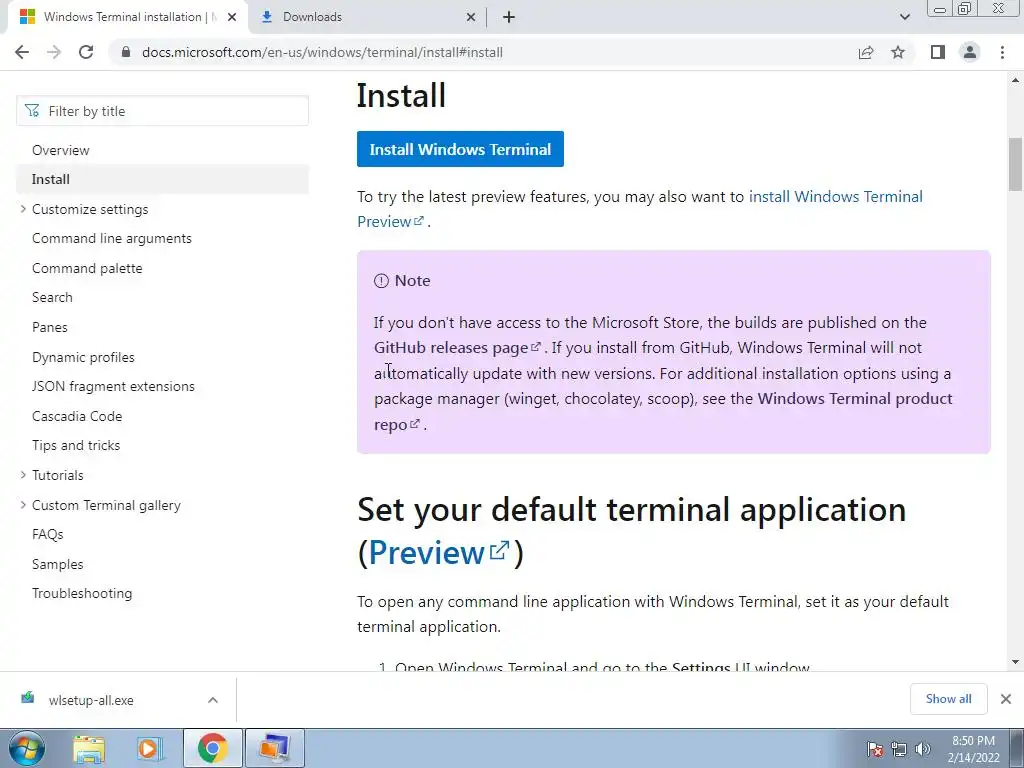Image resolution: width=1024 pixels, height=768 pixels.
Task: Open a new browser tab
Action: click(x=509, y=17)
